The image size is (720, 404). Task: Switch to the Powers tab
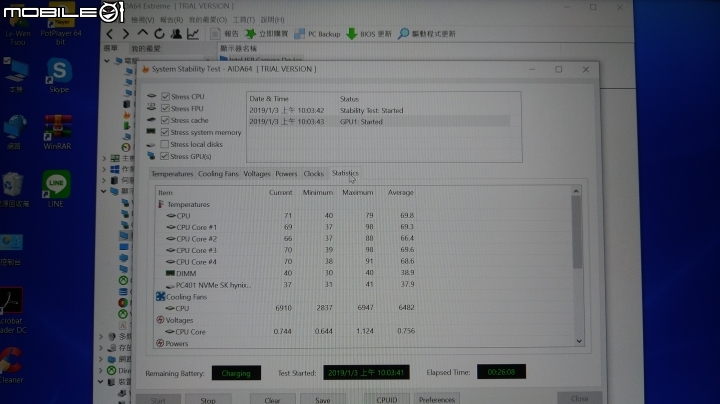[286, 174]
